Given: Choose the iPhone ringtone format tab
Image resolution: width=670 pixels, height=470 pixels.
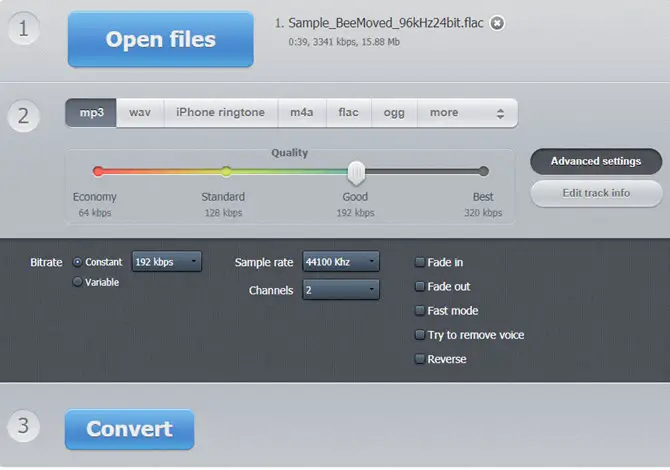Looking at the screenshot, I should pos(220,113).
